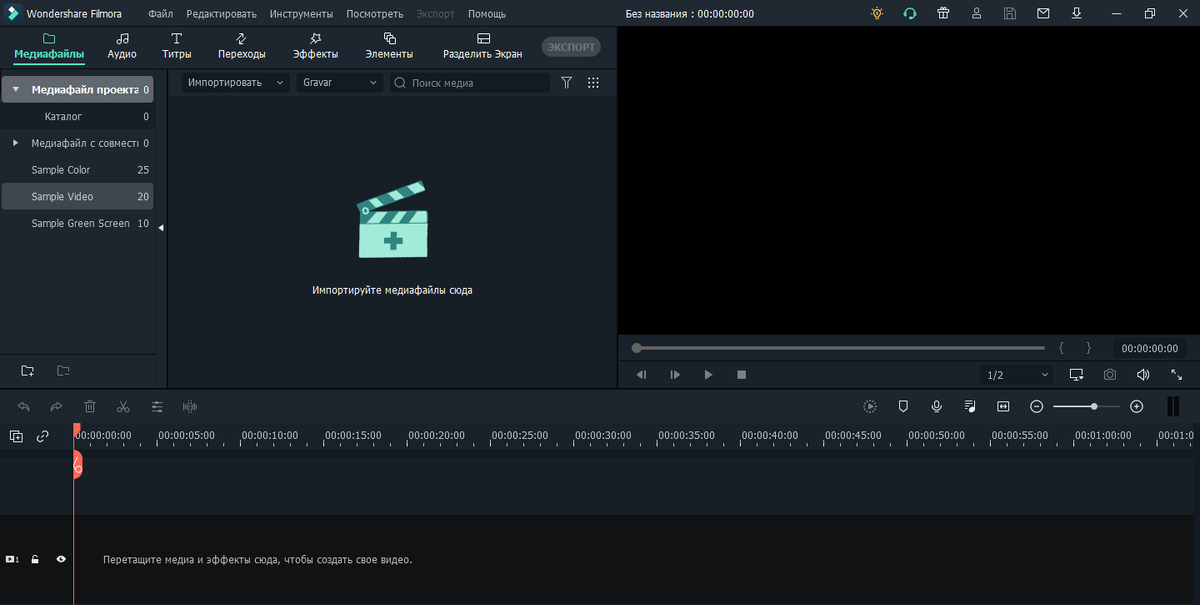The width and height of the screenshot is (1200, 605).
Task: Open the Помощь menu
Action: 487,14
